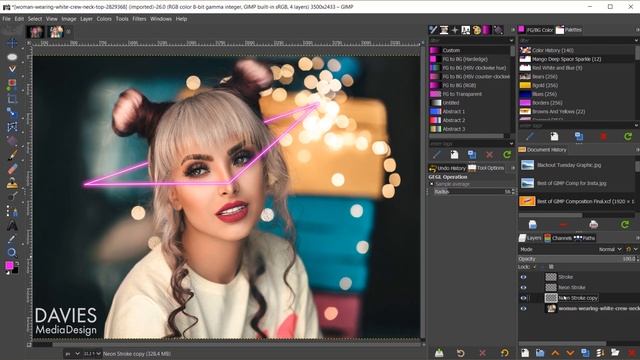Image resolution: width=640 pixels, height=360 pixels.
Task: Select the Crop tool
Action: point(12,98)
